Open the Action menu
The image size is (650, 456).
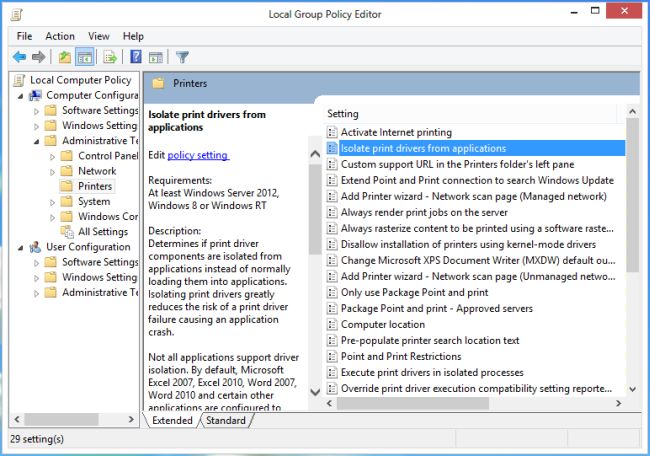[x=60, y=36]
